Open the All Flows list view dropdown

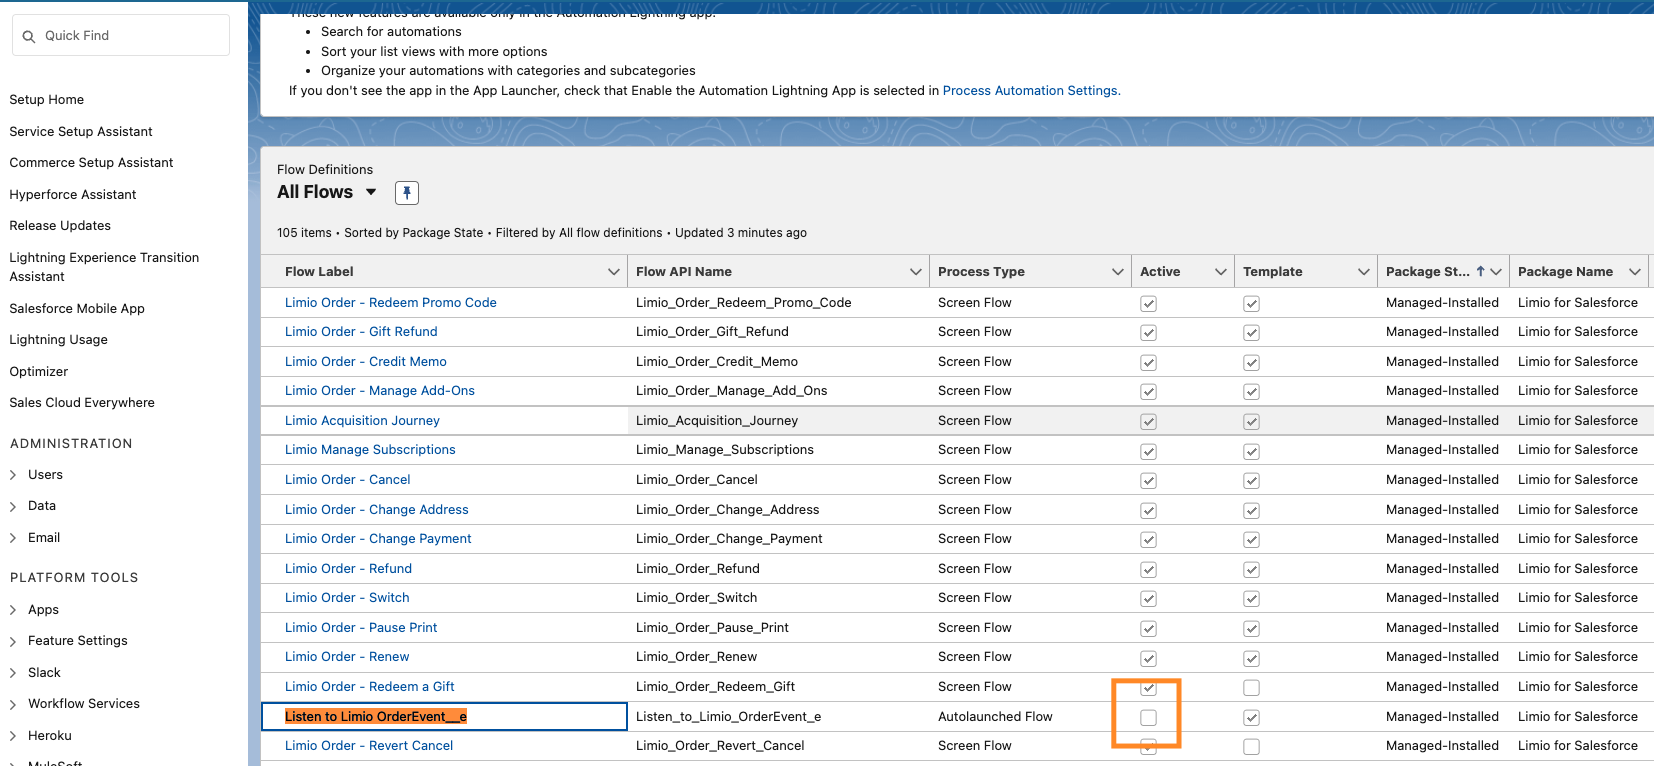(371, 192)
